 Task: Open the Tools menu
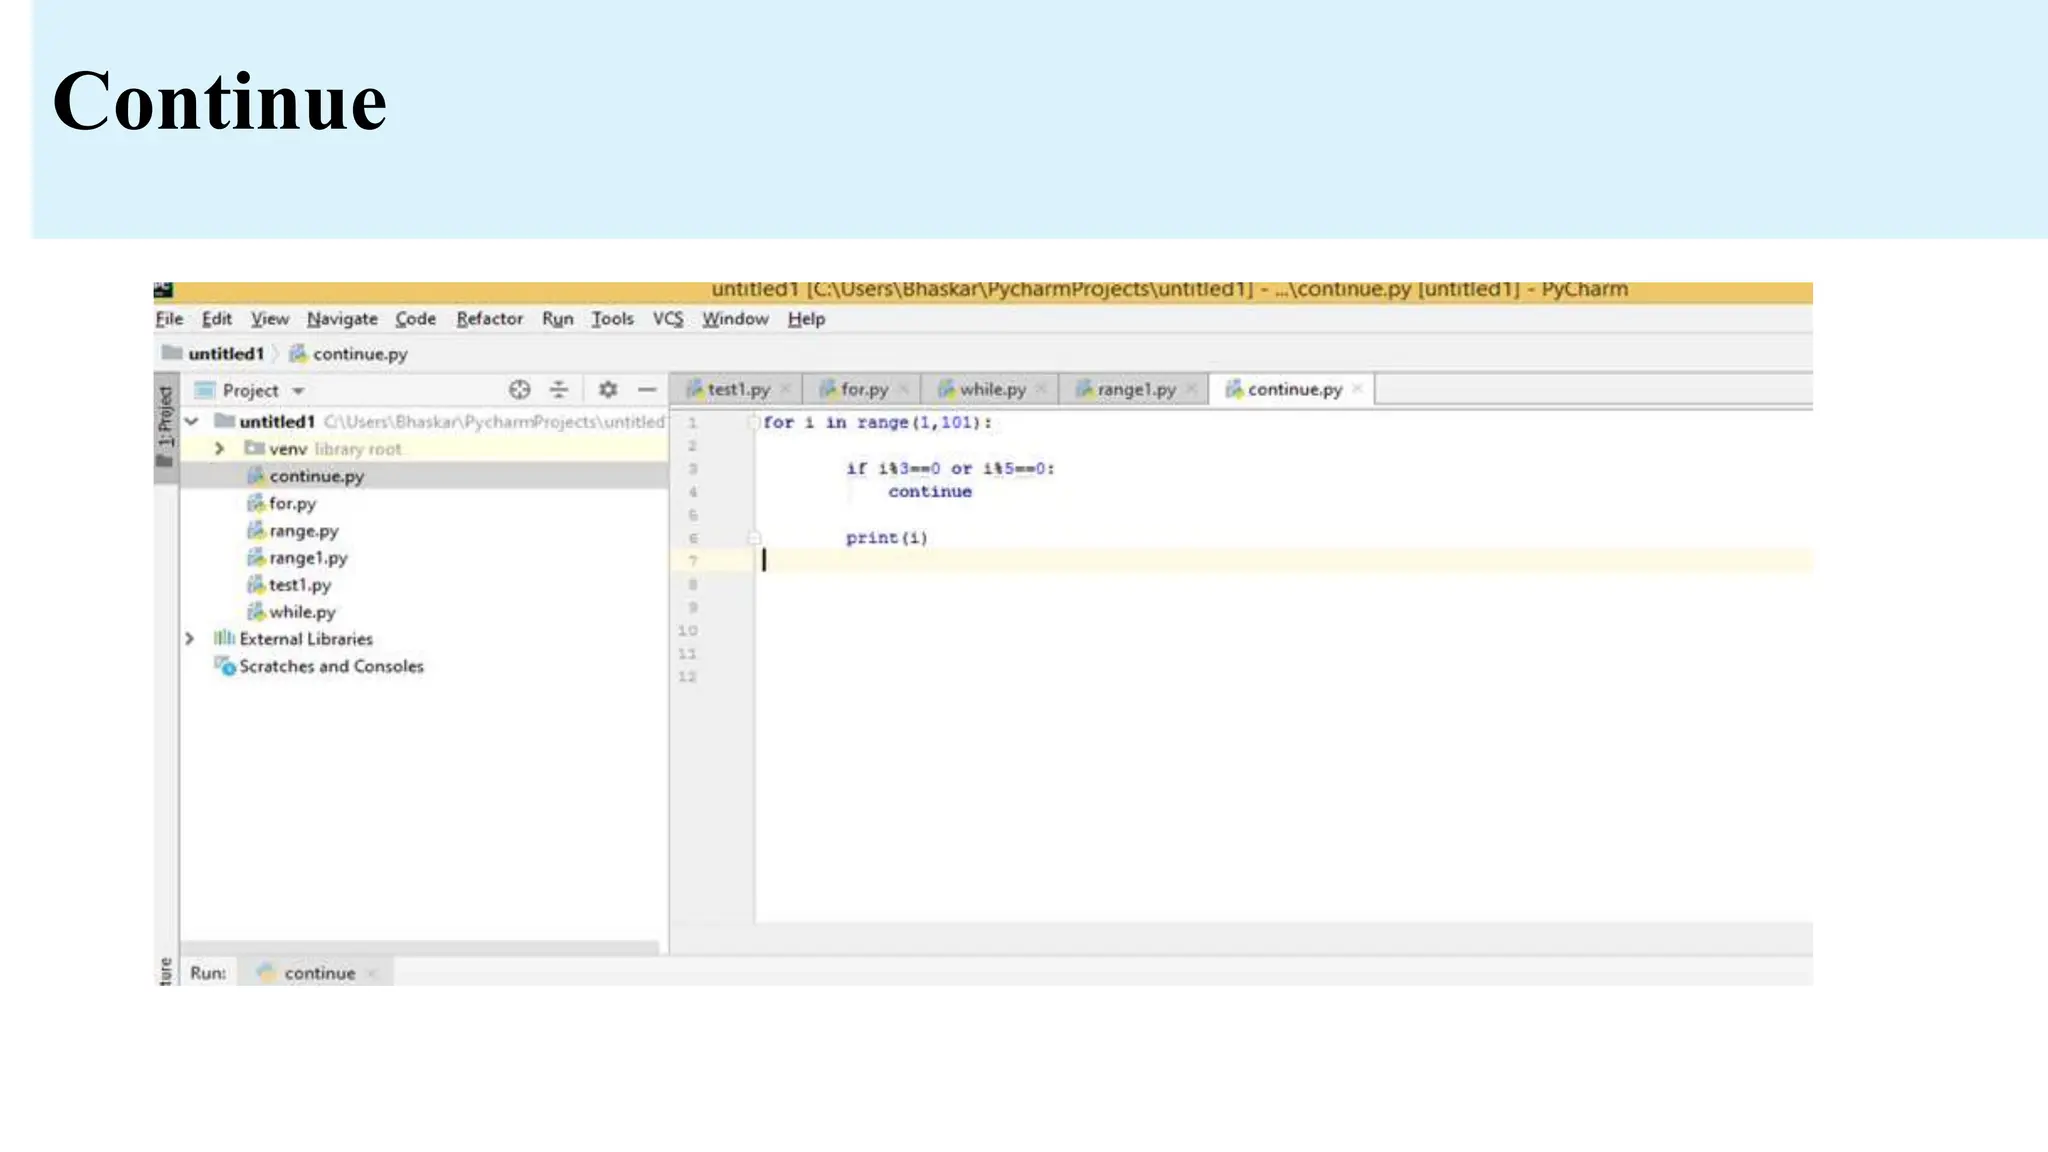click(612, 319)
